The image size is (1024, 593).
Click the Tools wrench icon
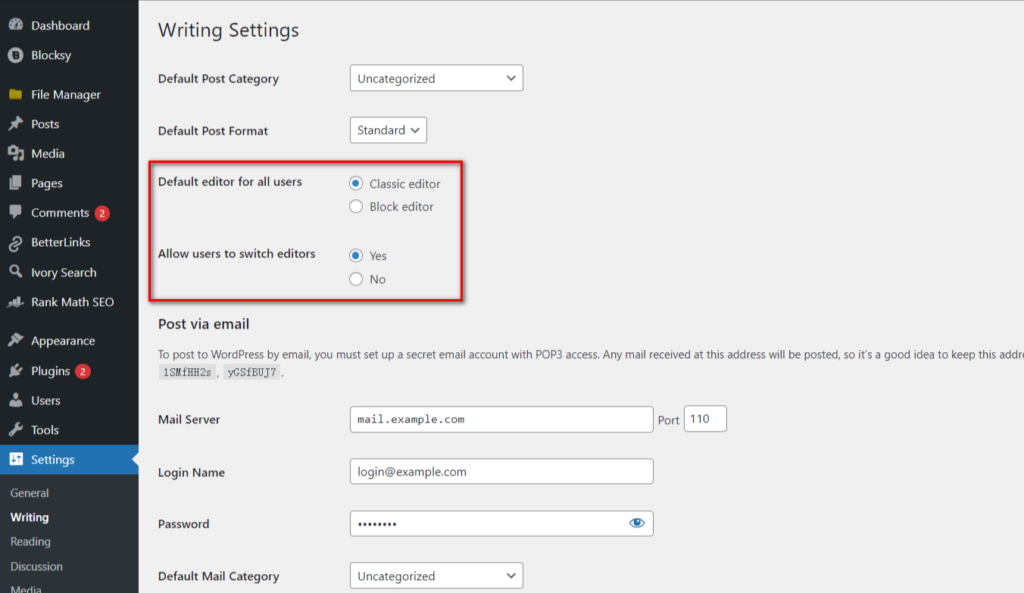pyautogui.click(x=16, y=429)
